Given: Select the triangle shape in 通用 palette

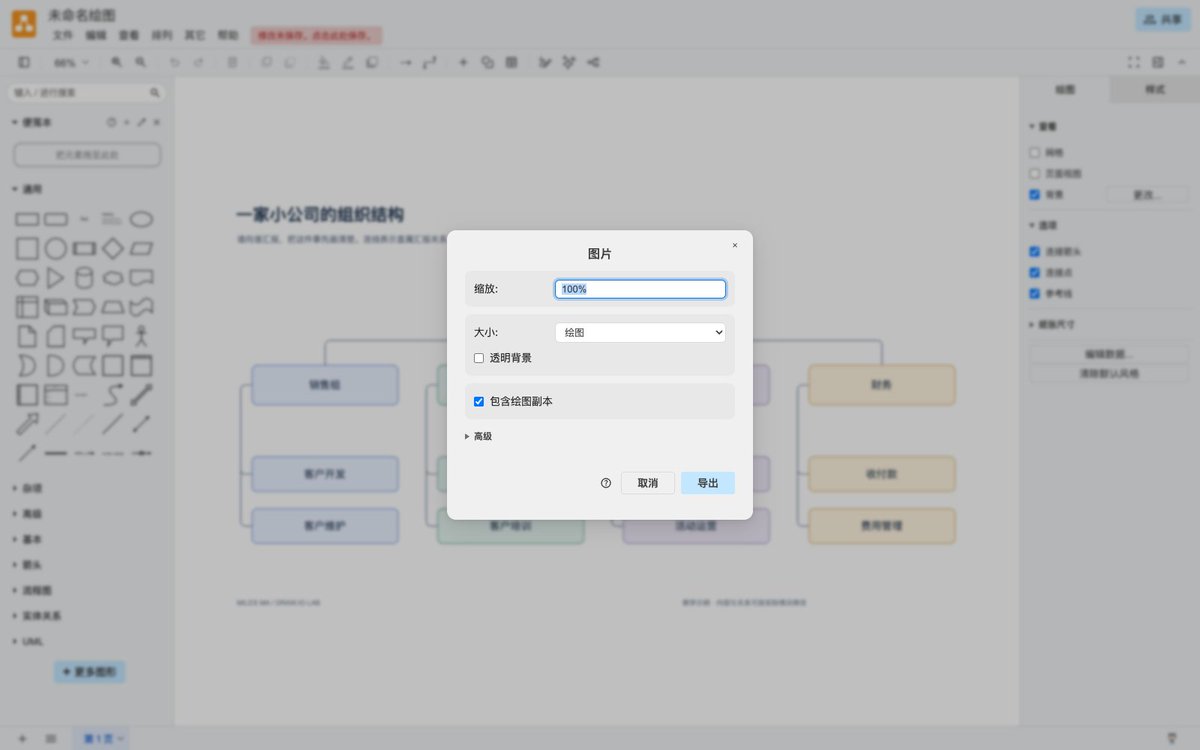Looking at the screenshot, I should (x=56, y=277).
